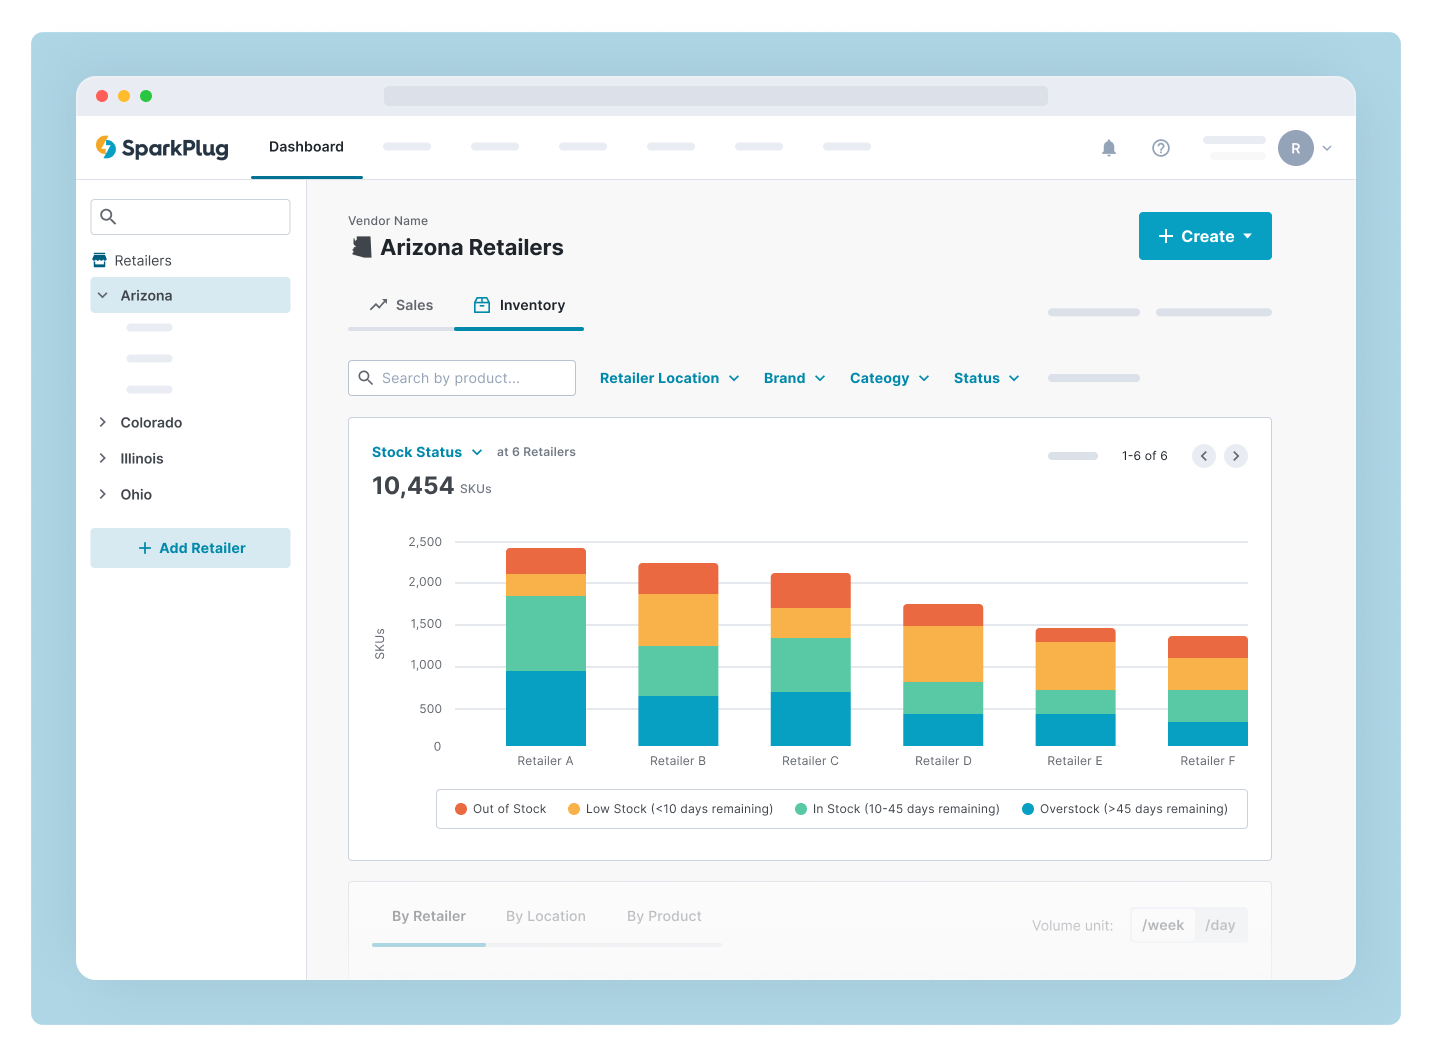Screen dimensions: 1432x1056
Task: Open the Brand filter dropdown
Action: click(795, 378)
